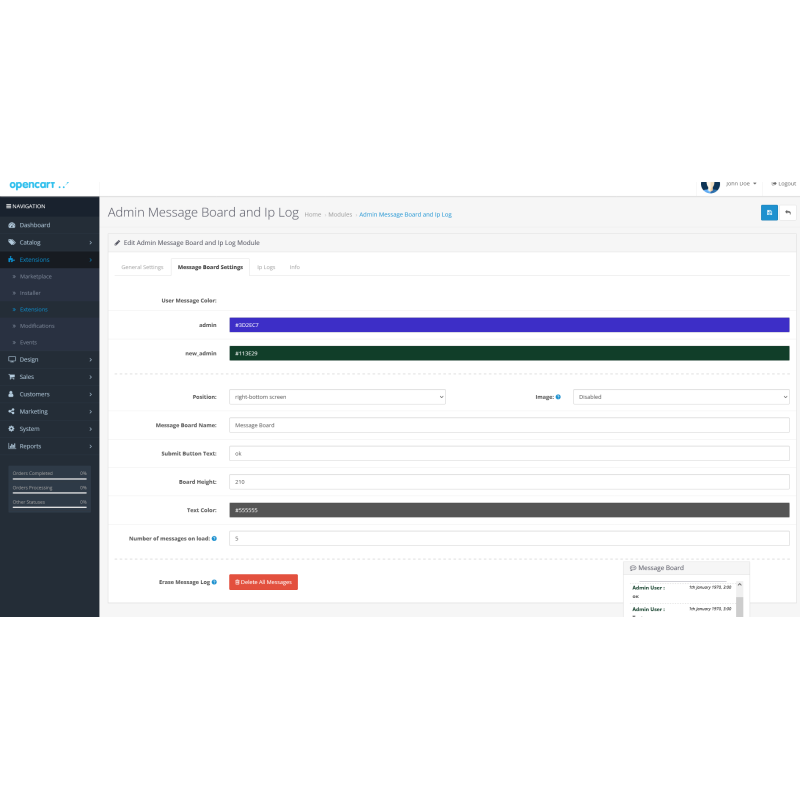This screenshot has height=800, width=800.
Task: Click the admin purple color swatch
Action: 510,324
